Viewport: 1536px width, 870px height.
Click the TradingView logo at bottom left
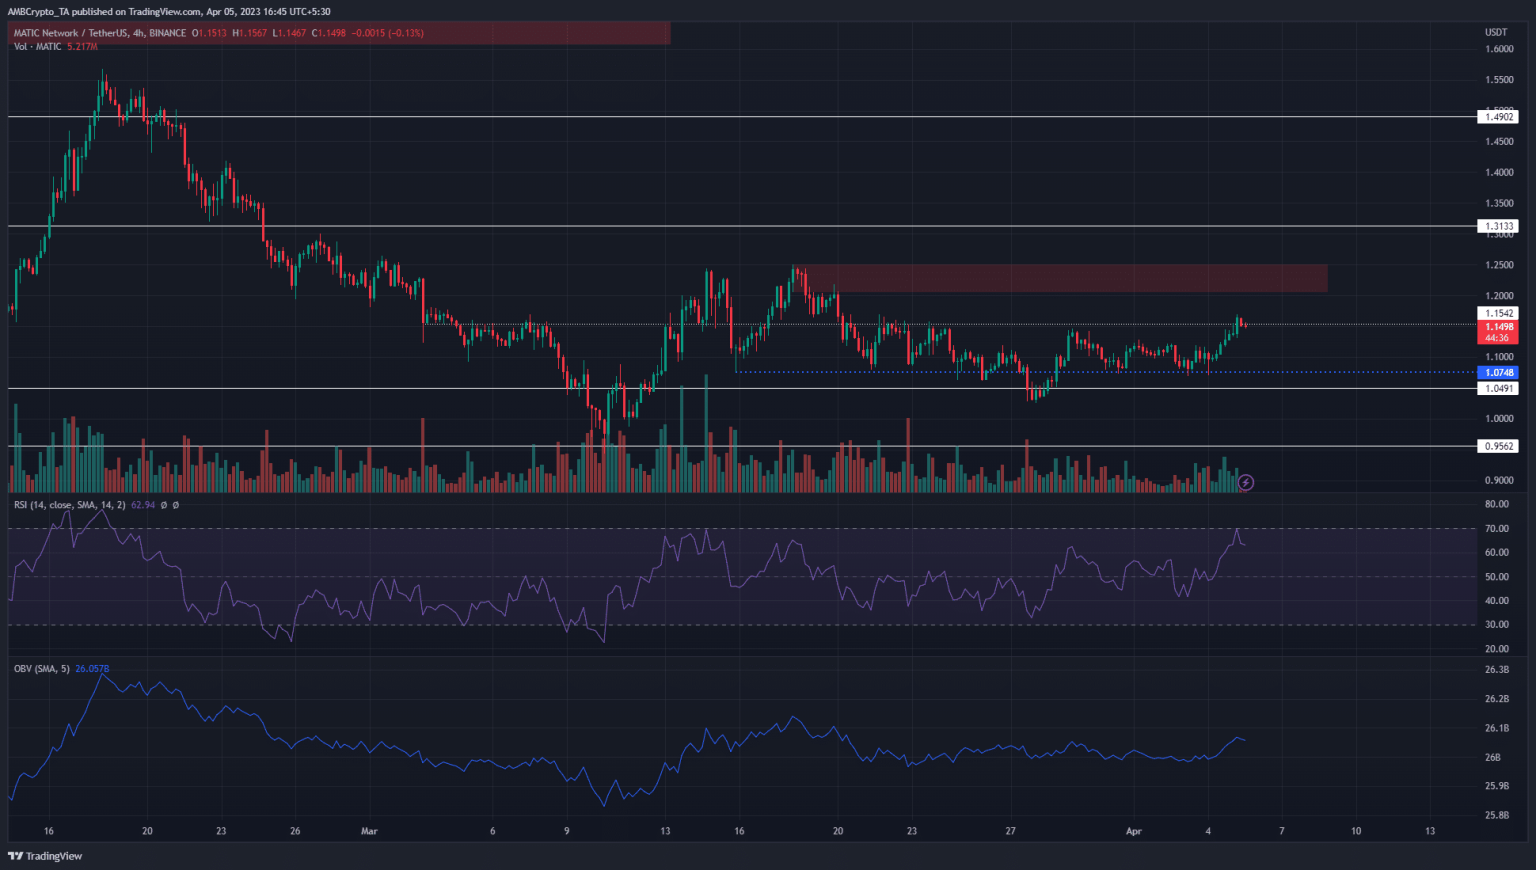pyautogui.click(x=46, y=856)
